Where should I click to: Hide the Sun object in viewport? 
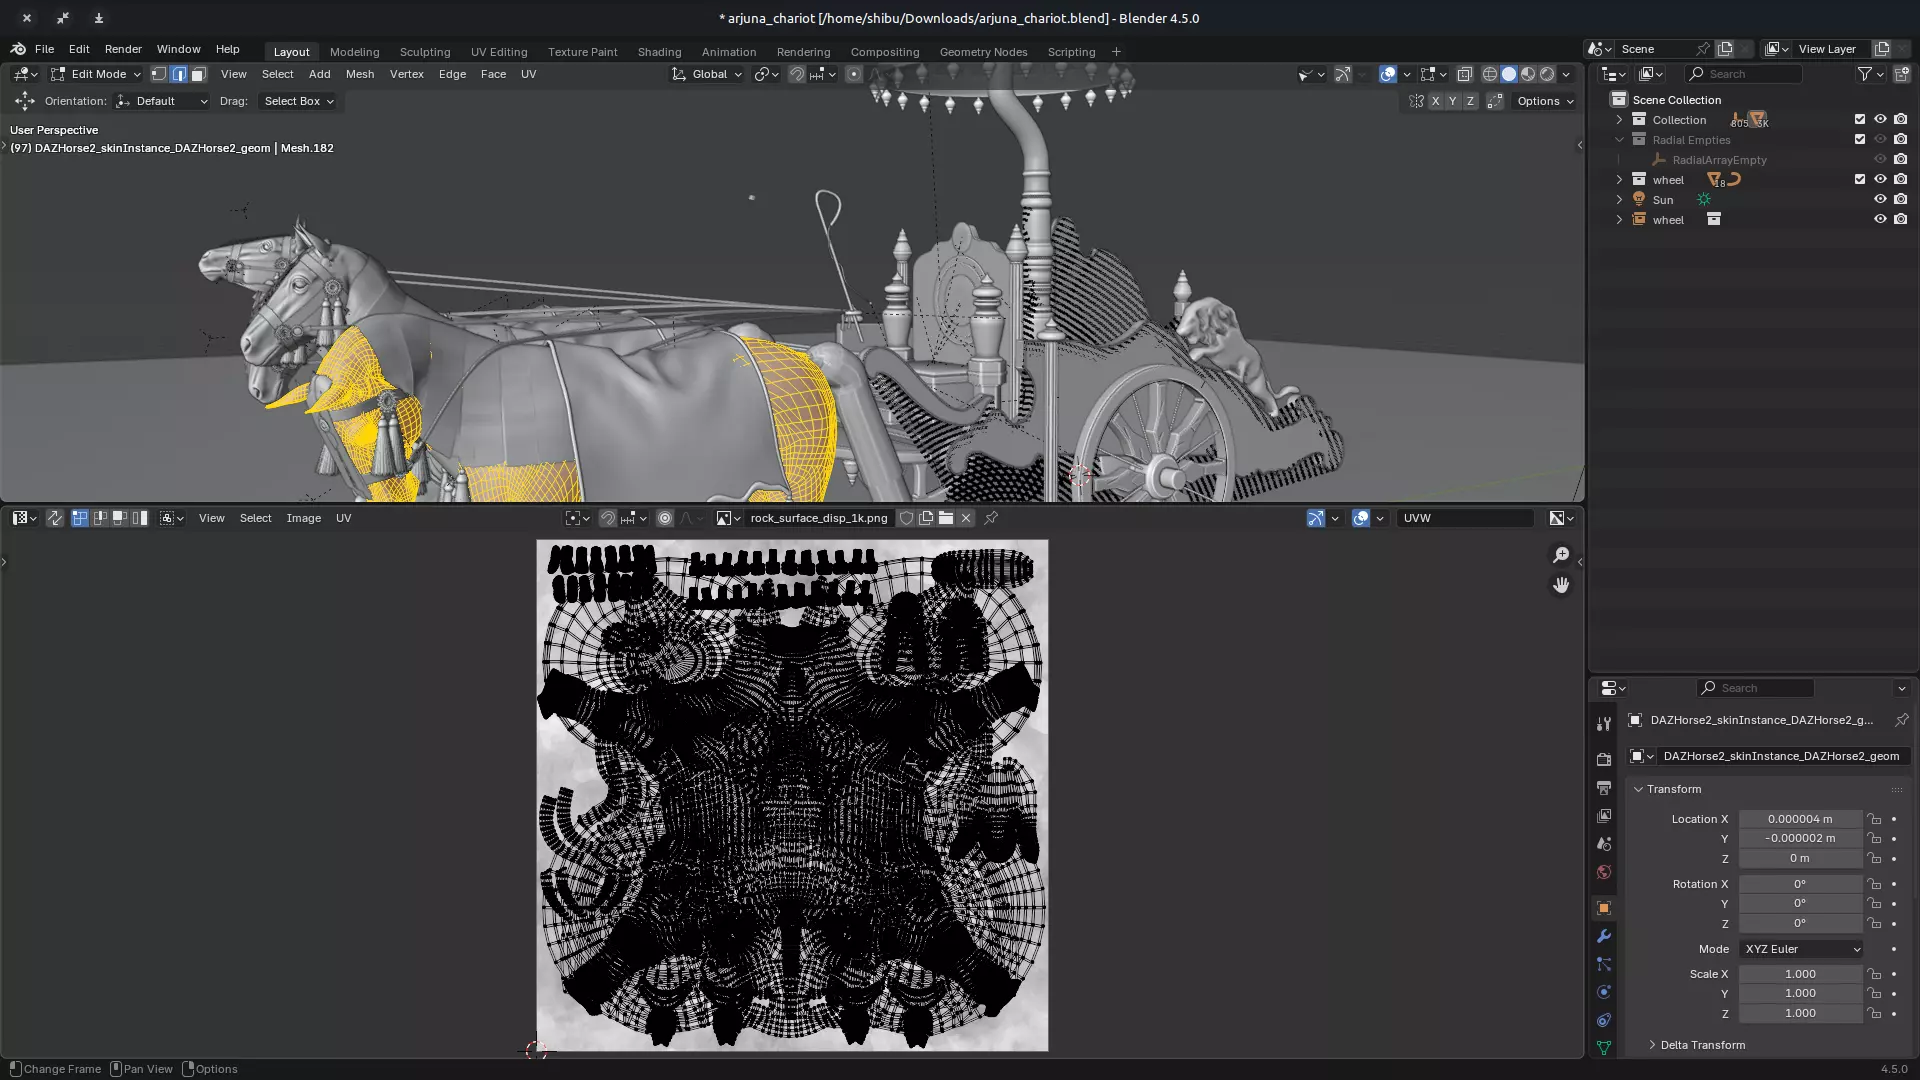pyautogui.click(x=1880, y=199)
